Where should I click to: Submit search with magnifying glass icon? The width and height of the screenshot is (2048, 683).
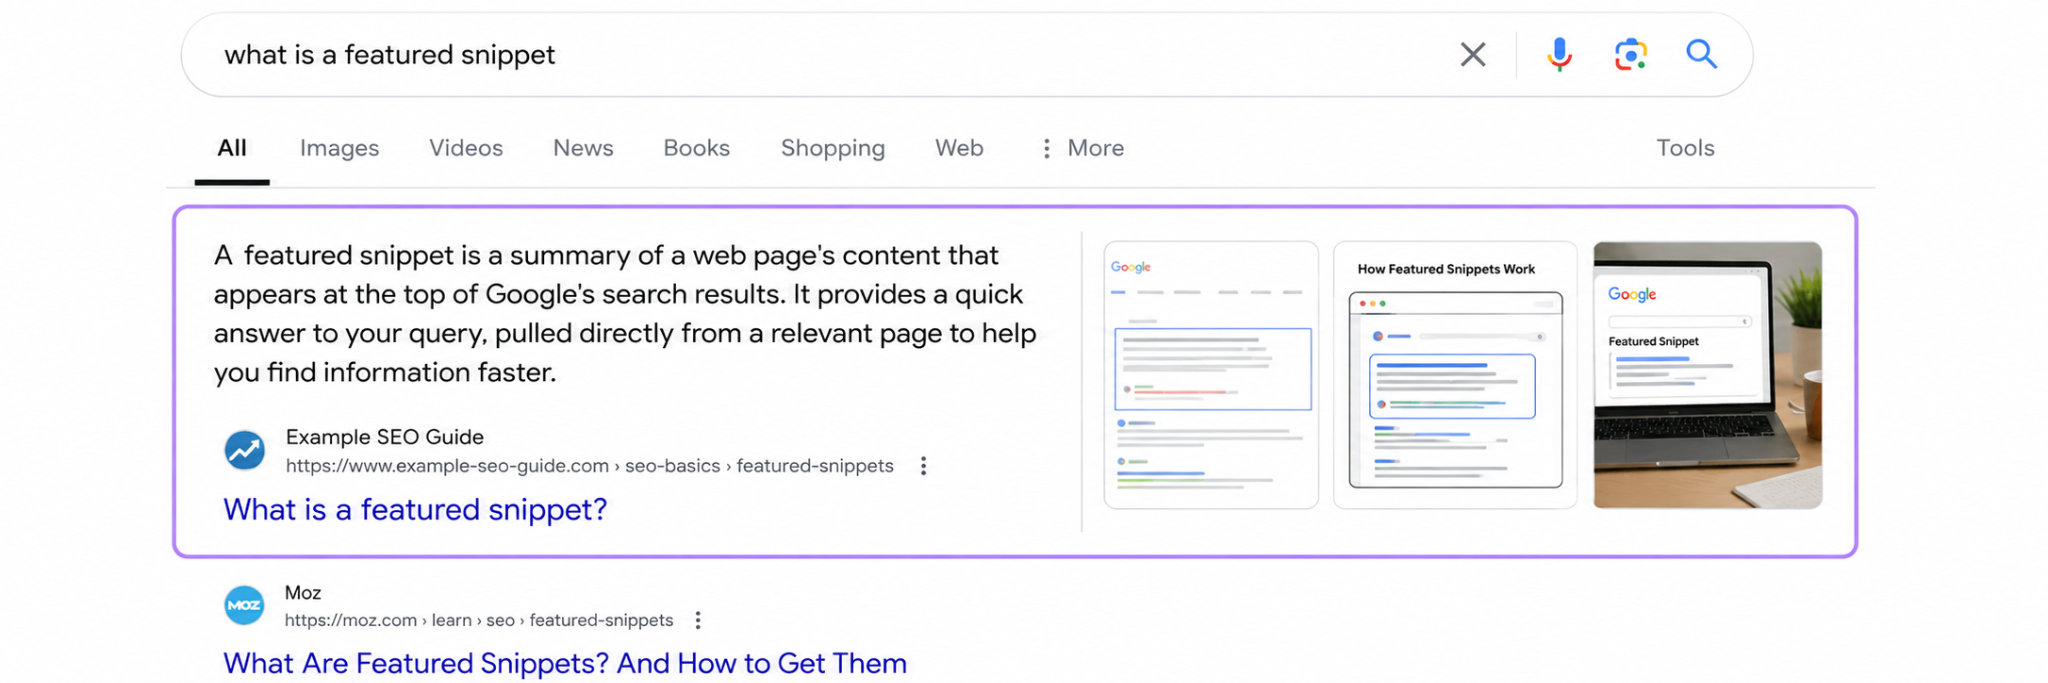[x=1701, y=54]
